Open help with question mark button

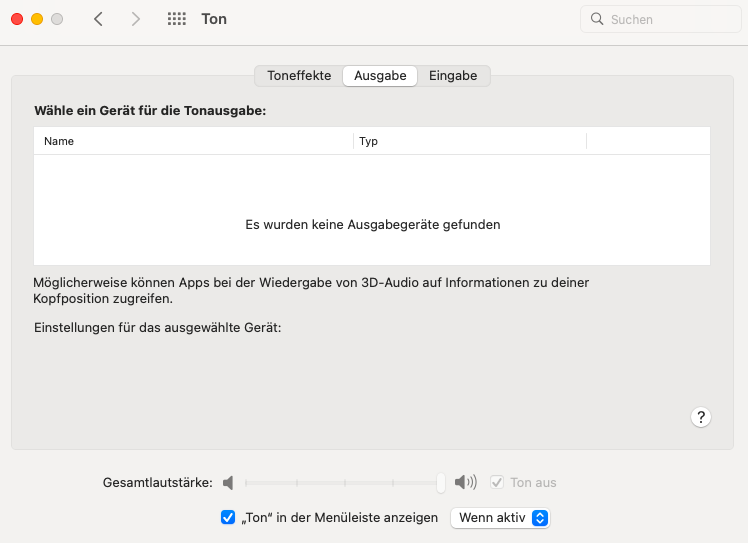coord(701,417)
